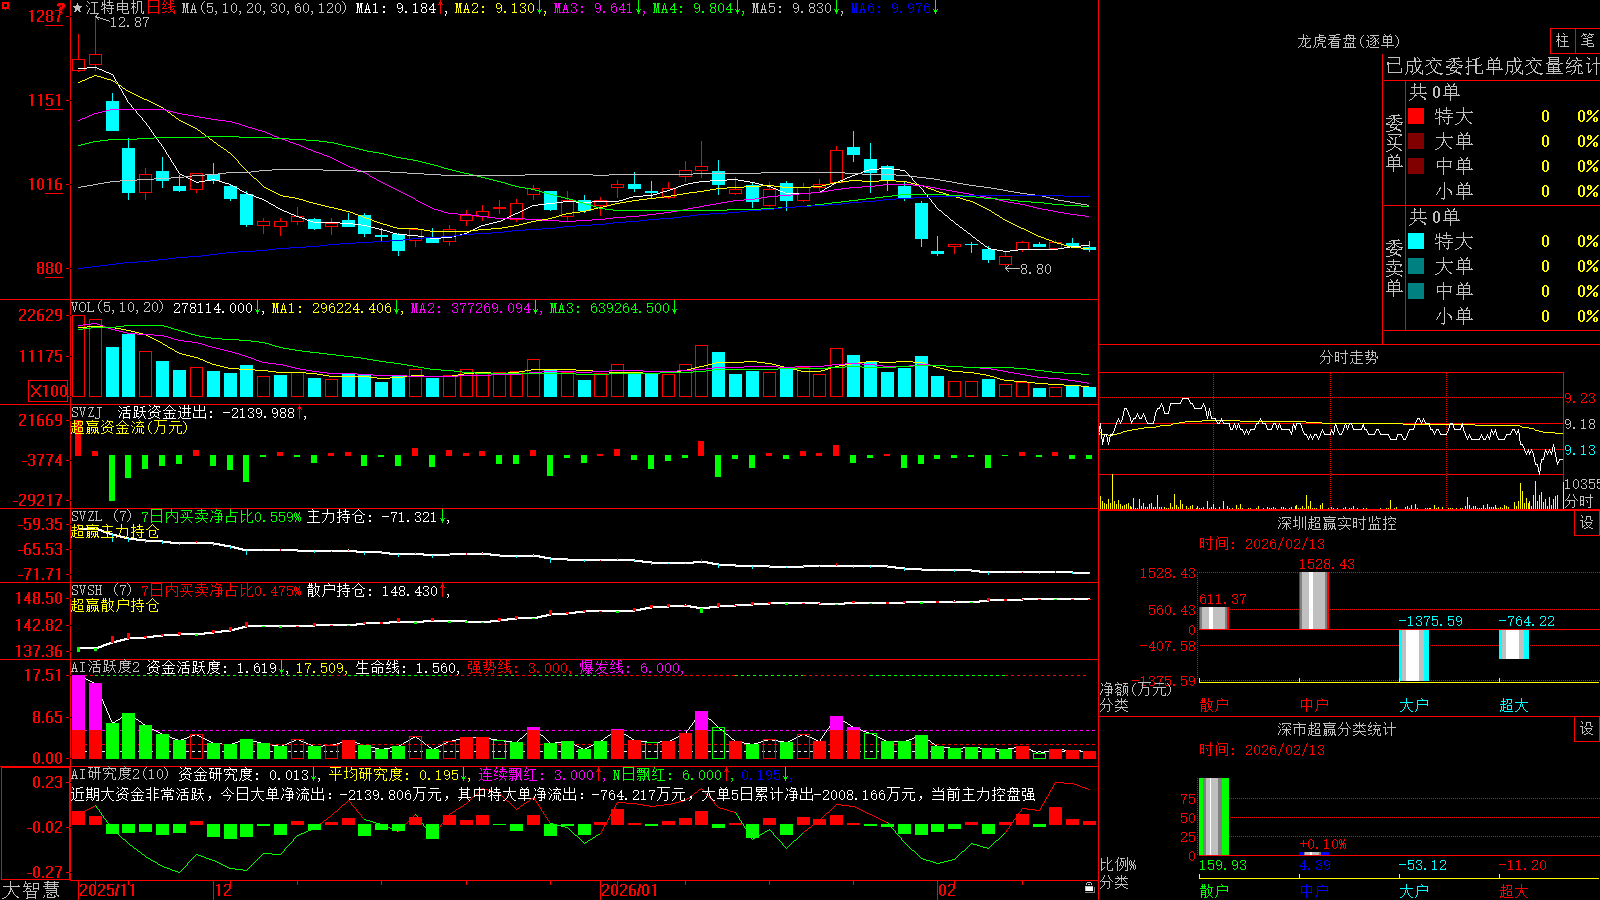Select the SVSH (7) indicator name
Image resolution: width=1600 pixels, height=900 pixels.
tap(101, 591)
